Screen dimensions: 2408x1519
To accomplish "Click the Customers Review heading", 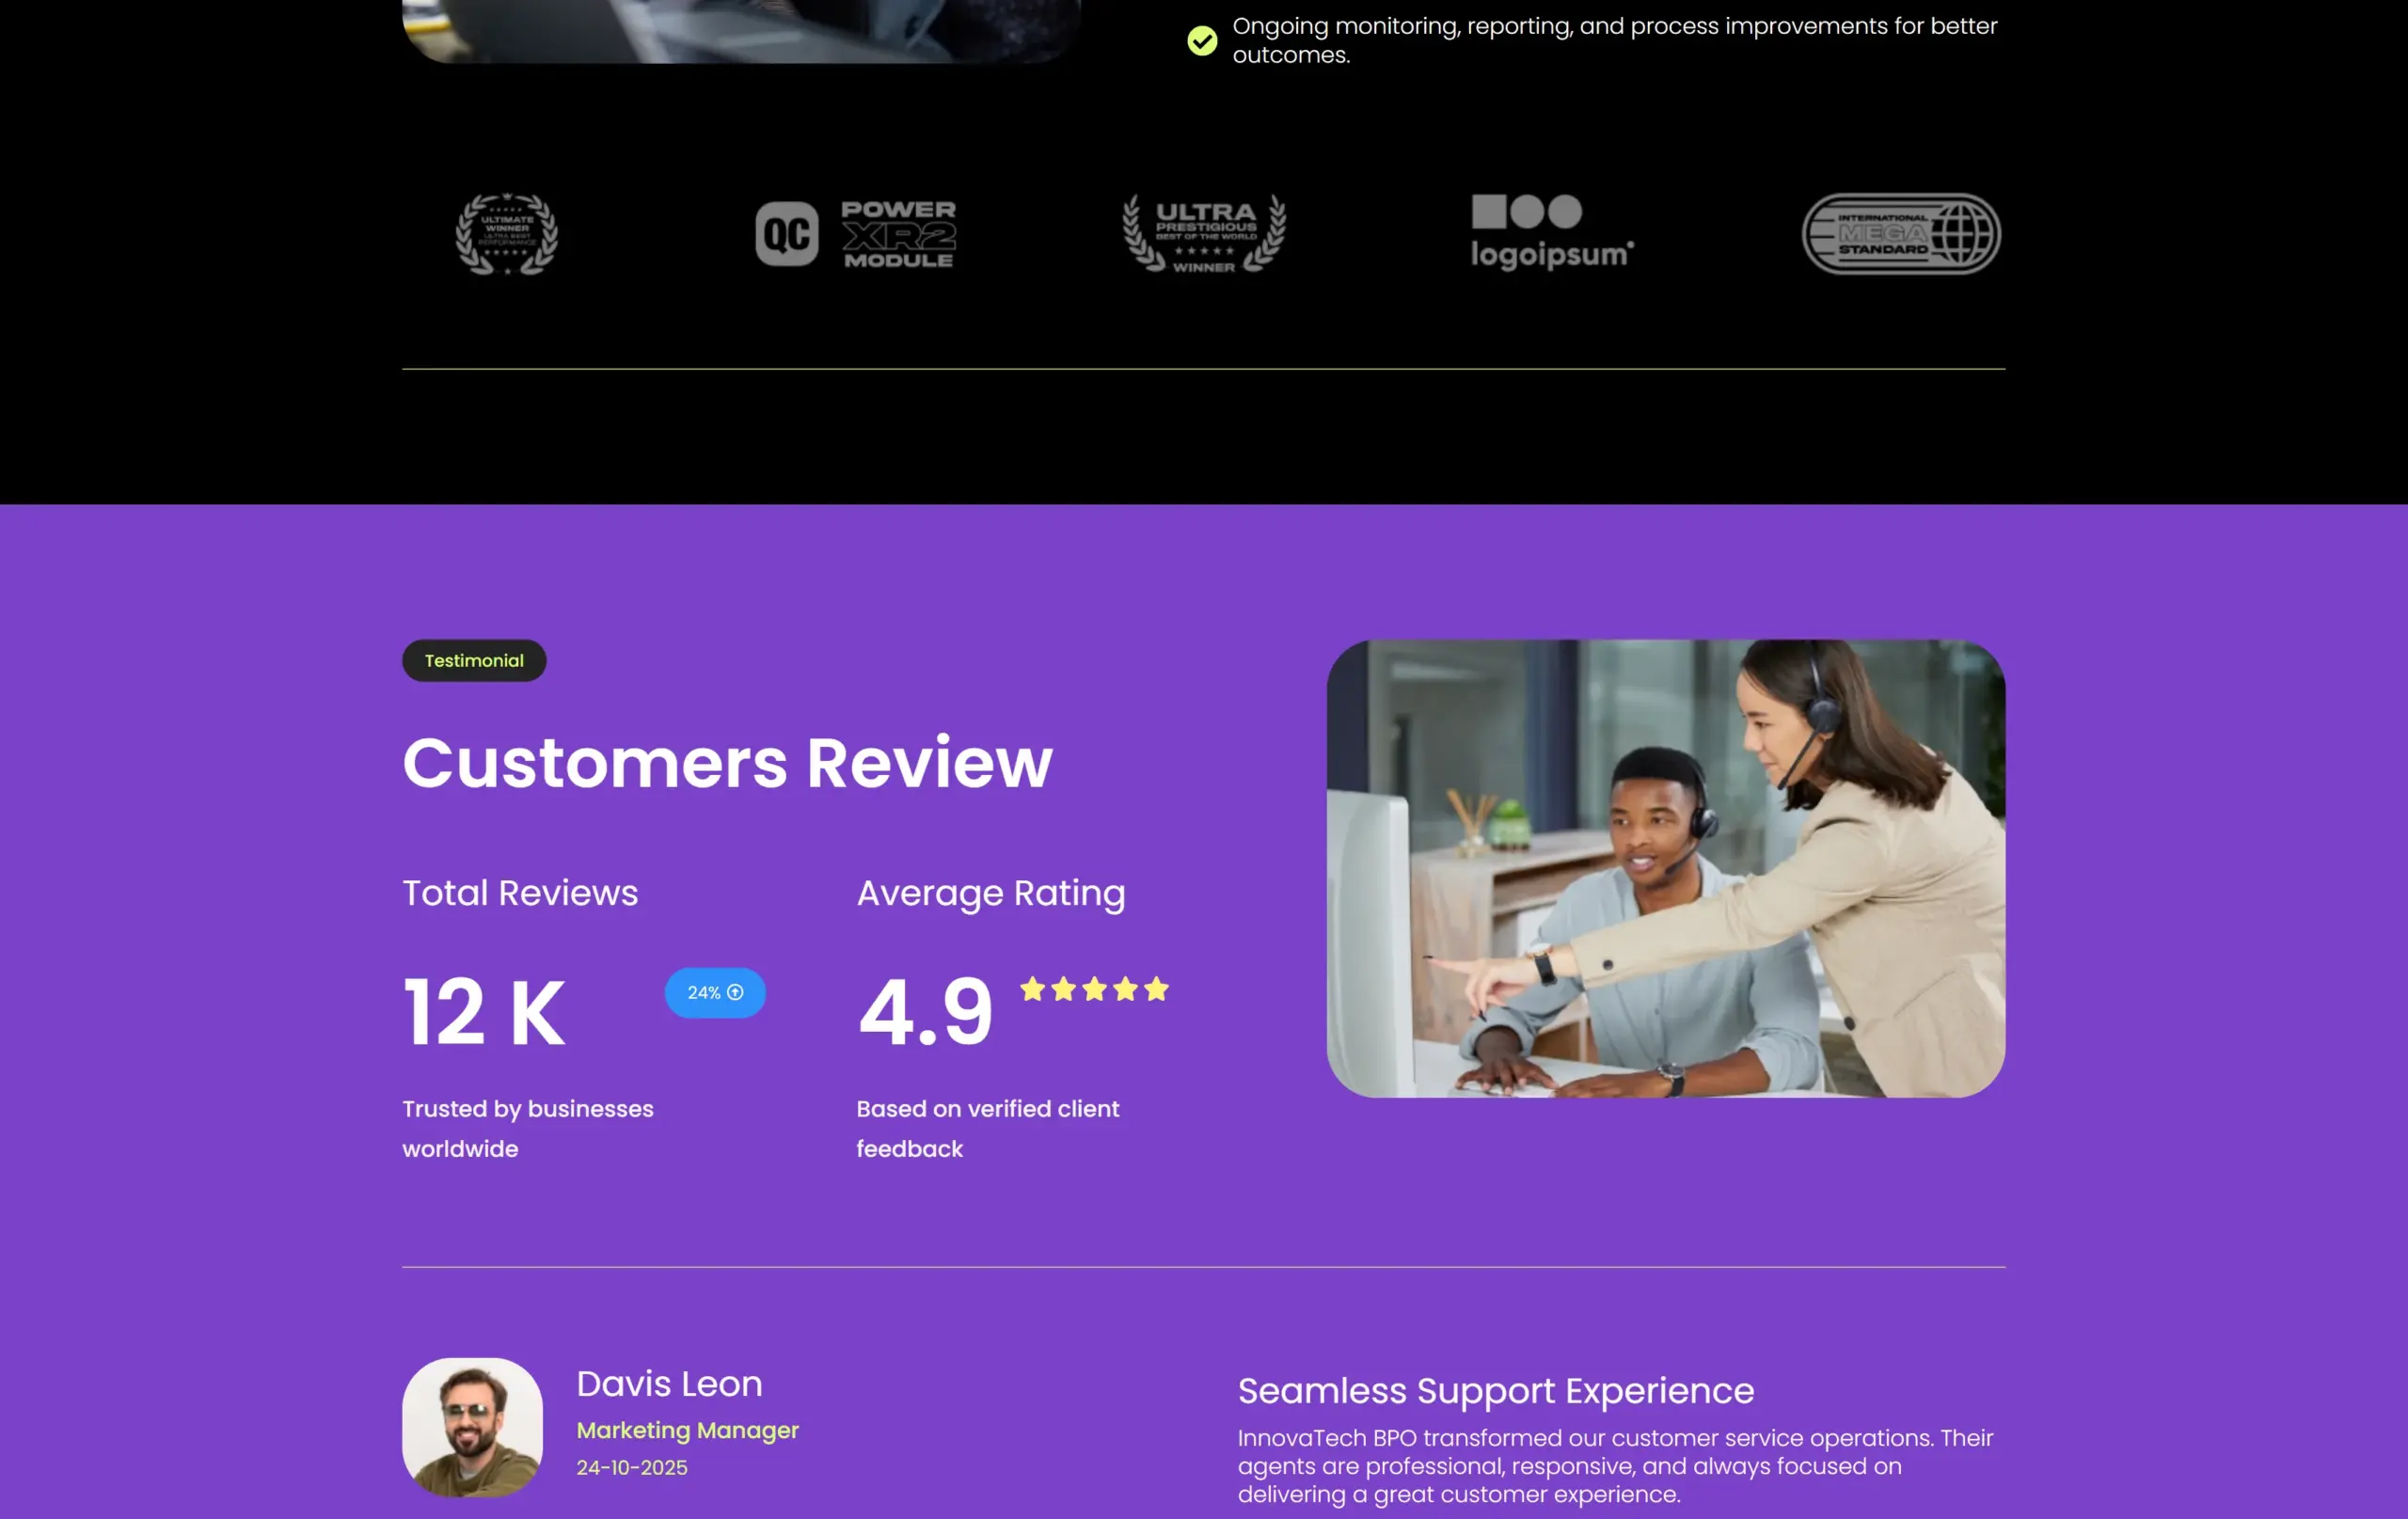I will 727,763.
